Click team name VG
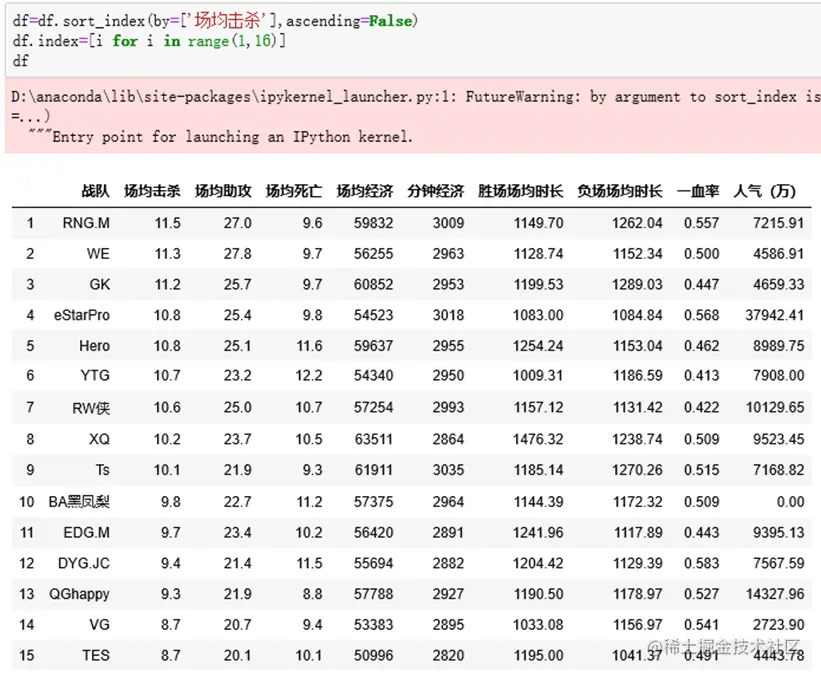The image size is (821, 677). 99,625
